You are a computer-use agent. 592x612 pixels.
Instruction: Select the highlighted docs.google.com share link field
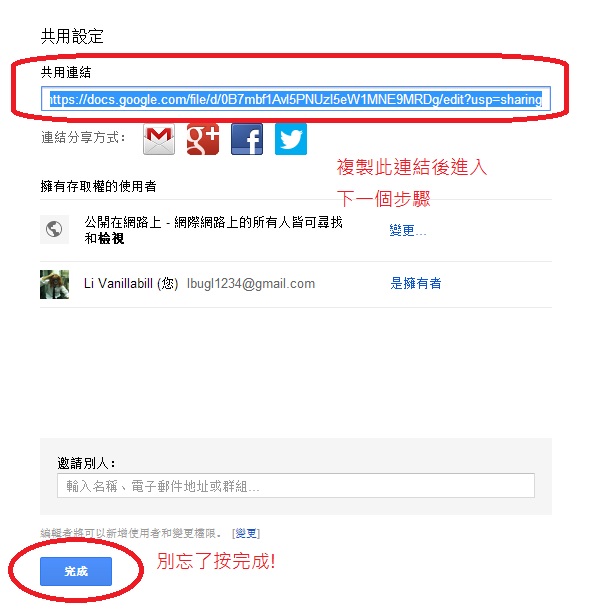[296, 99]
